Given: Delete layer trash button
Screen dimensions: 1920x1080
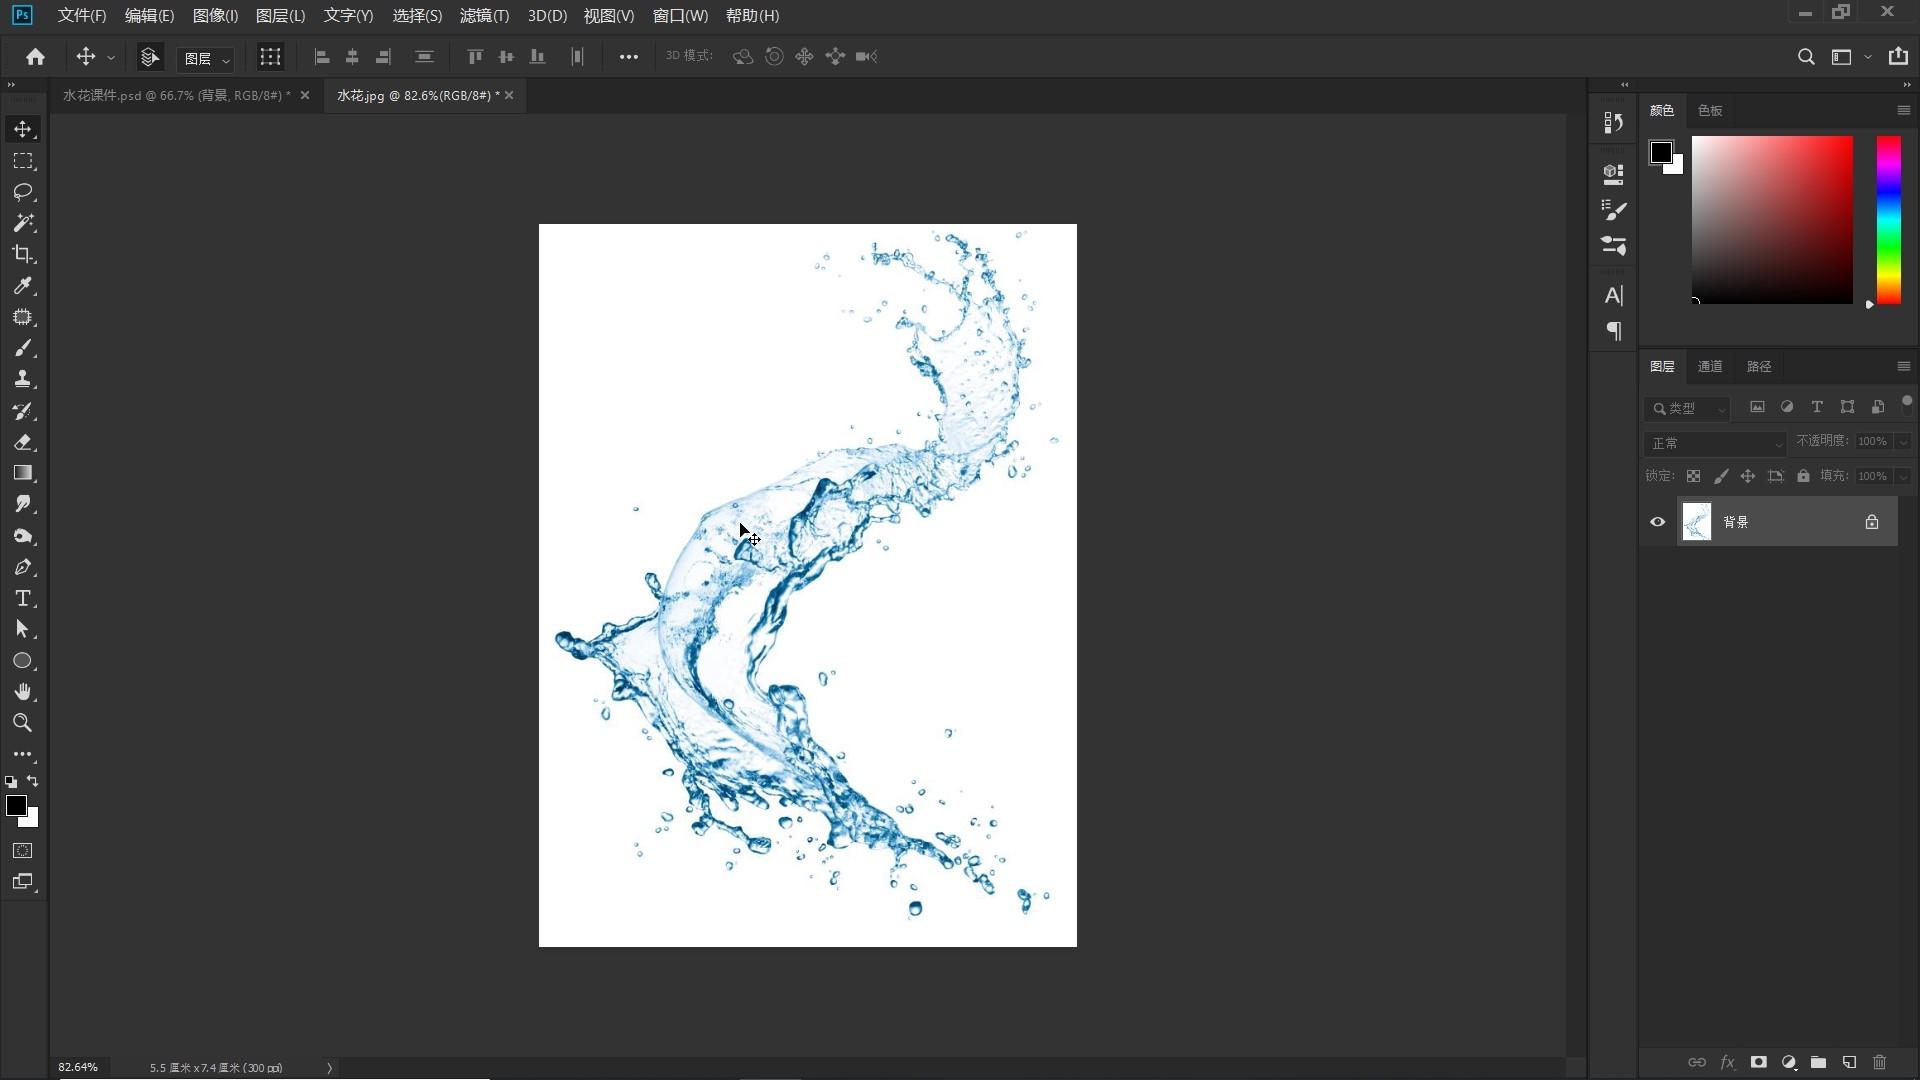Looking at the screenshot, I should coord(1879,1062).
